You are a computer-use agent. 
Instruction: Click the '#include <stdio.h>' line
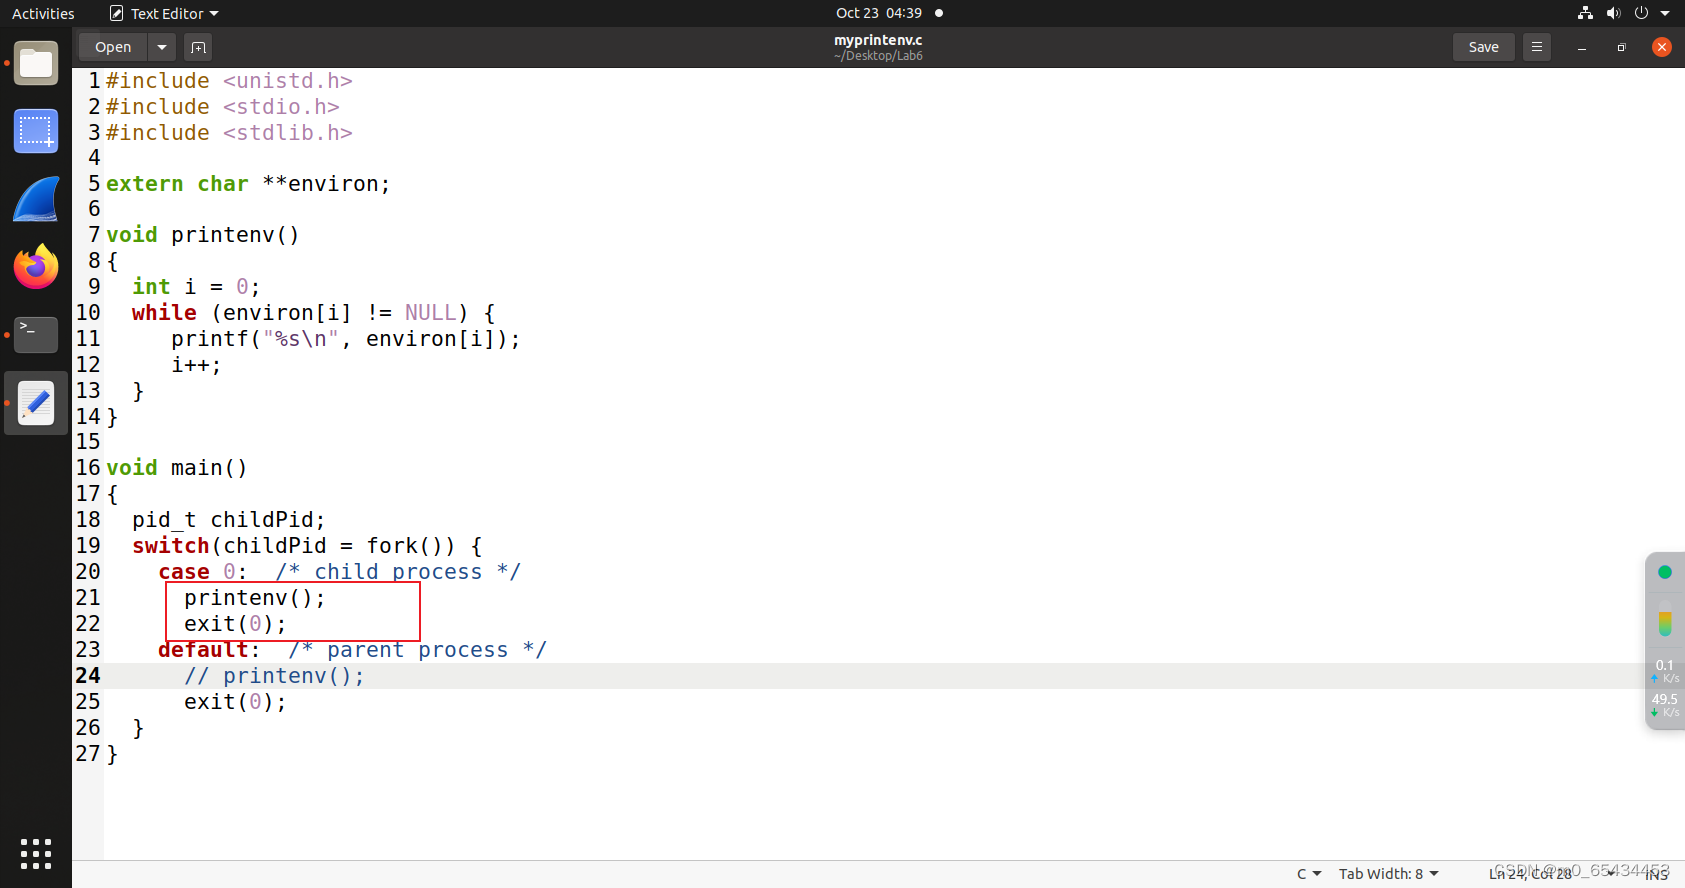[223, 107]
